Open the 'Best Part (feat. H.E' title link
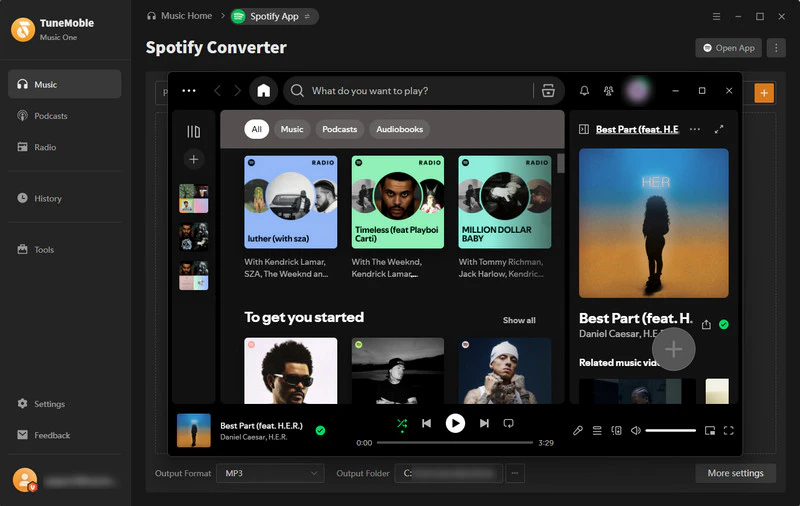This screenshot has width=800, height=506. pos(637,129)
